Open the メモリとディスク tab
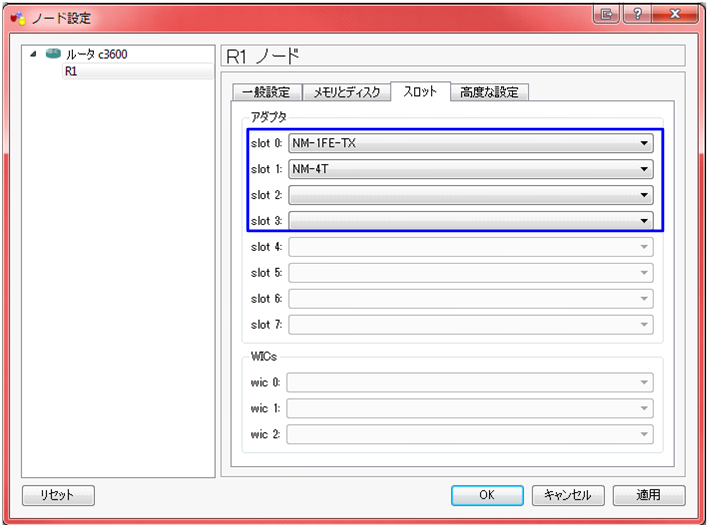The image size is (709, 528). (x=346, y=92)
